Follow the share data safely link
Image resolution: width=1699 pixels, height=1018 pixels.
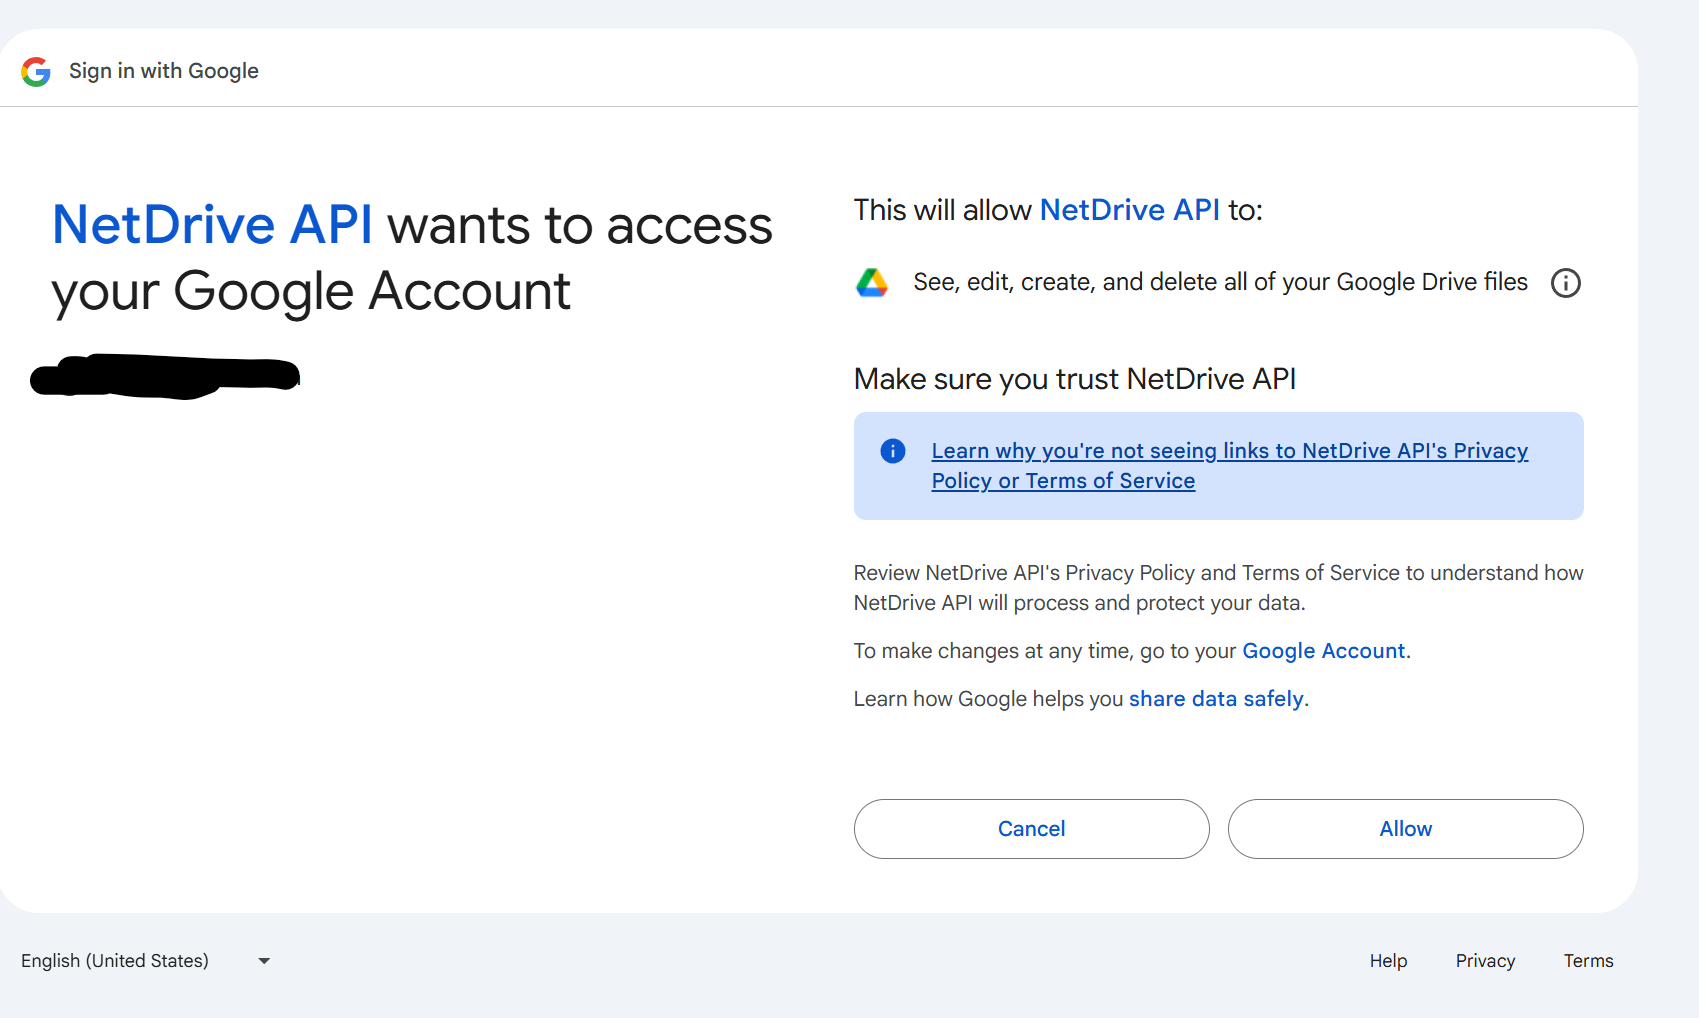click(x=1216, y=699)
